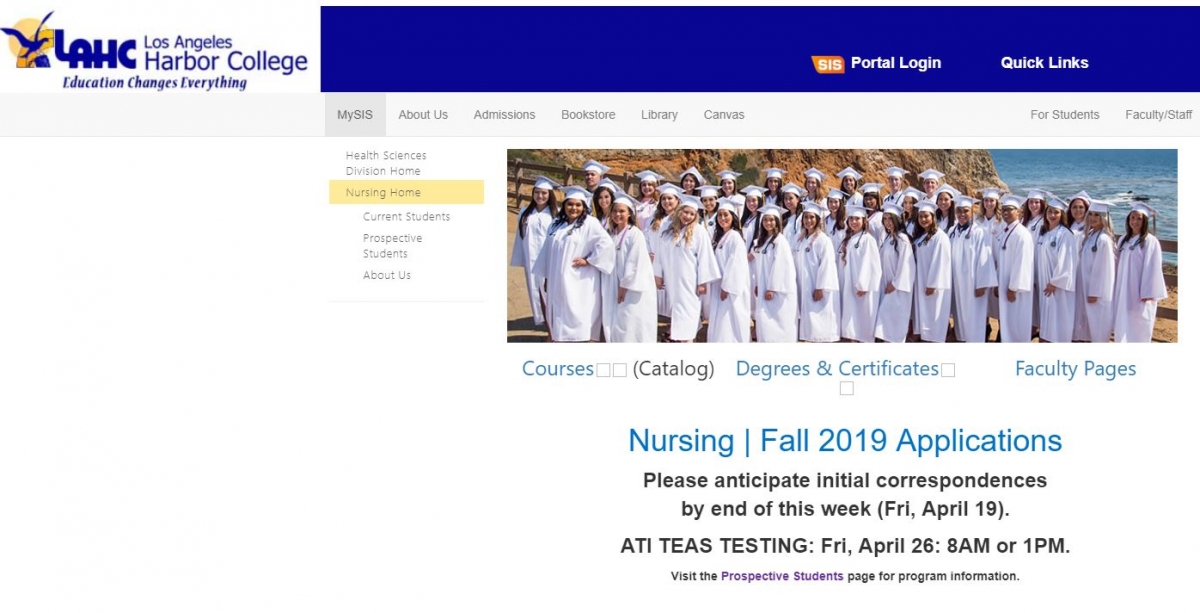Go to Health Sciences Division Home
The width and height of the screenshot is (1200, 613).
tap(386, 163)
